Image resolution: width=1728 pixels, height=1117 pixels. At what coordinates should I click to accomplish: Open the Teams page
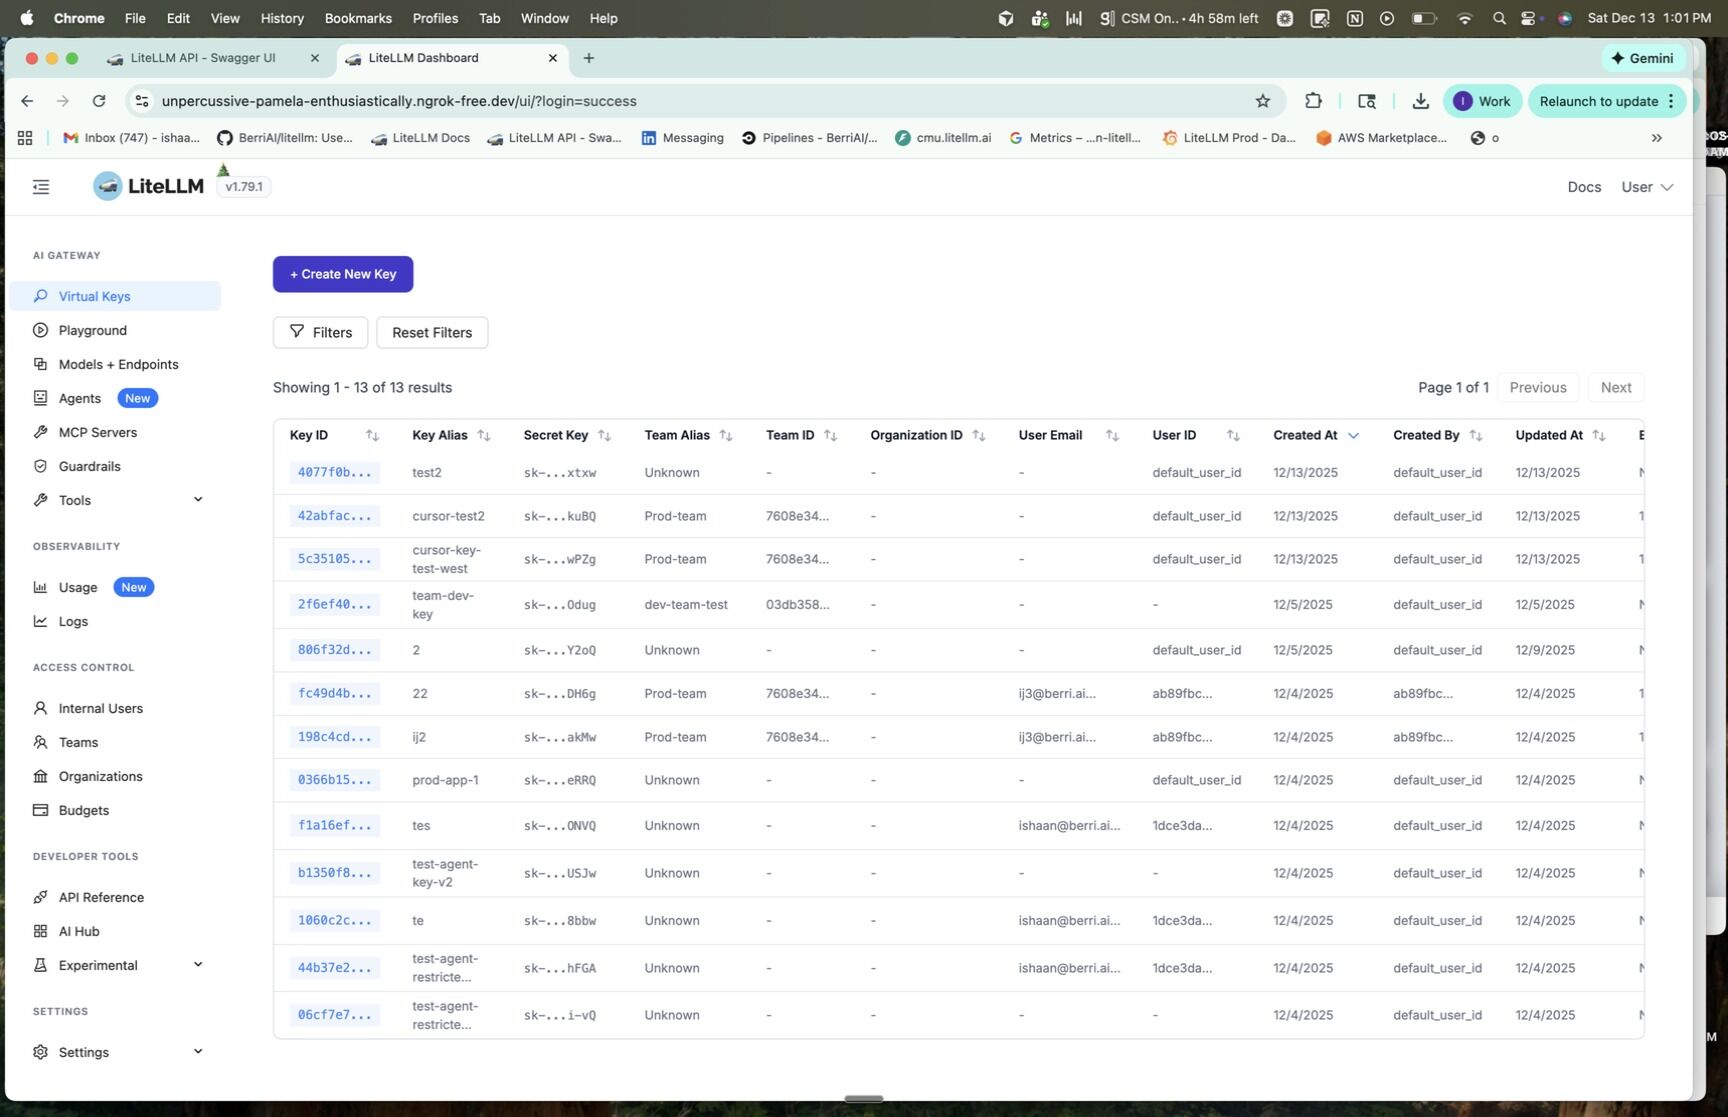tap(78, 742)
